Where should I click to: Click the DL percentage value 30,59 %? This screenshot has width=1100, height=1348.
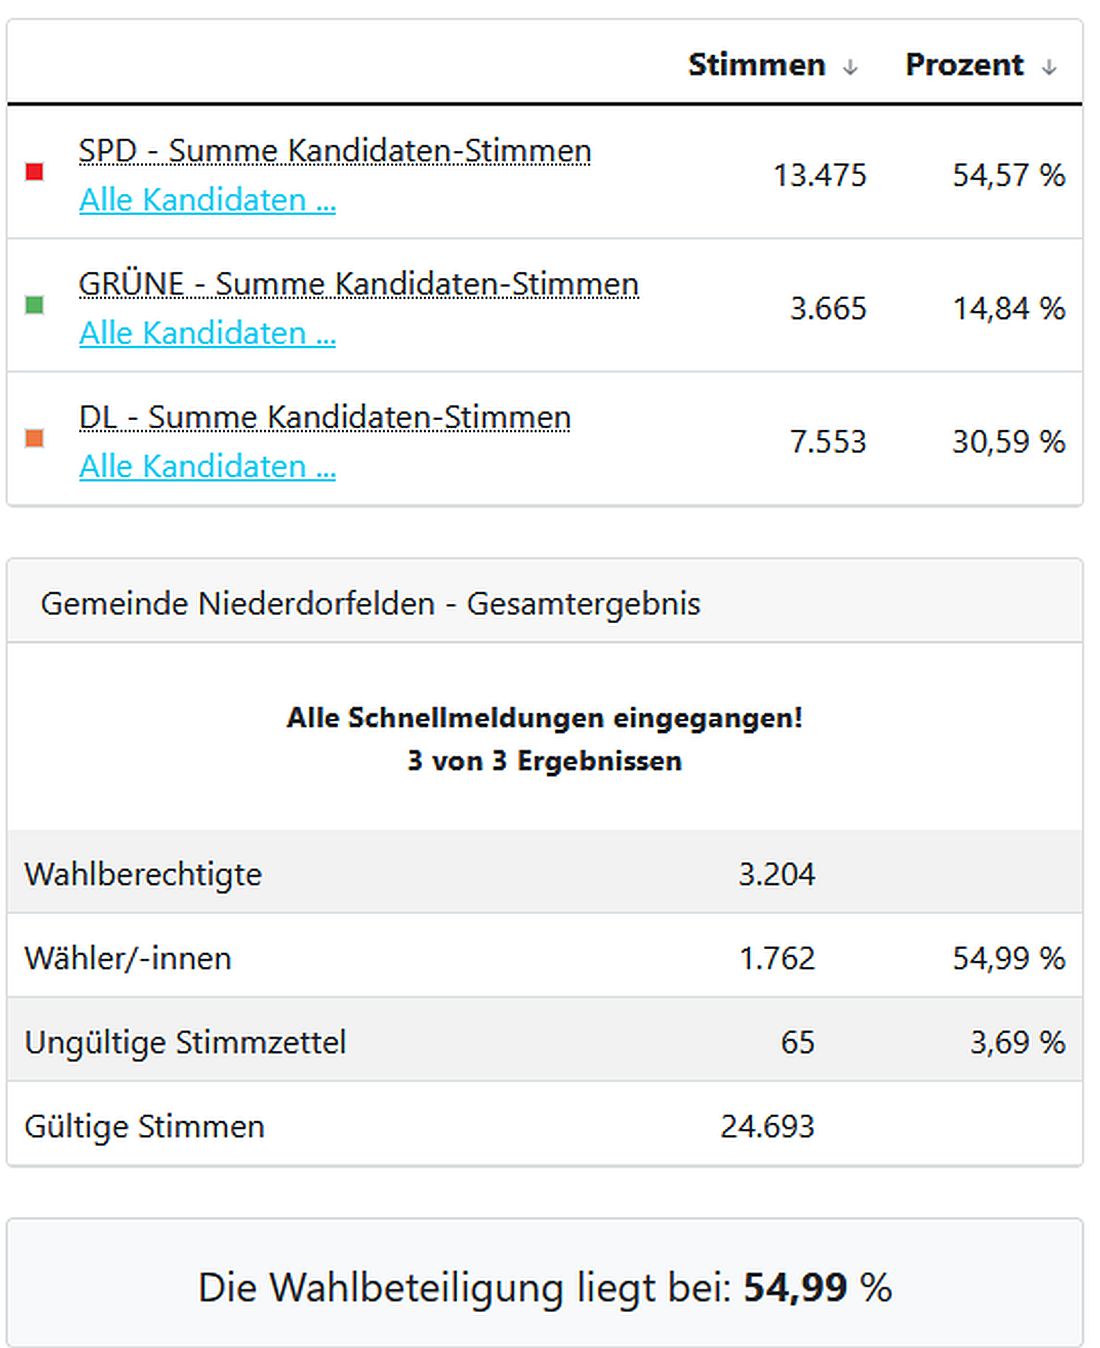[x=1008, y=441]
